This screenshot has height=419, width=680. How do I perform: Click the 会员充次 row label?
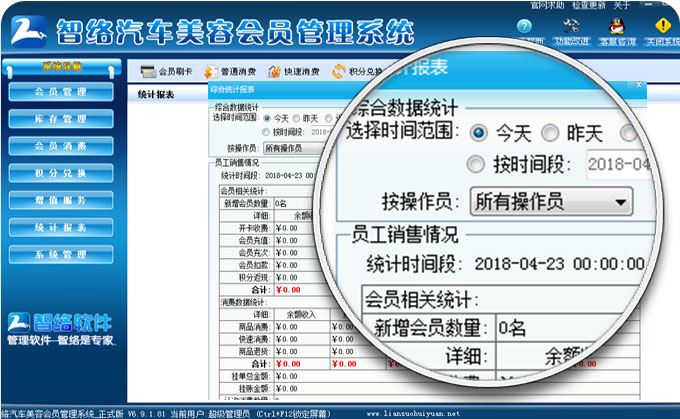coord(254,253)
